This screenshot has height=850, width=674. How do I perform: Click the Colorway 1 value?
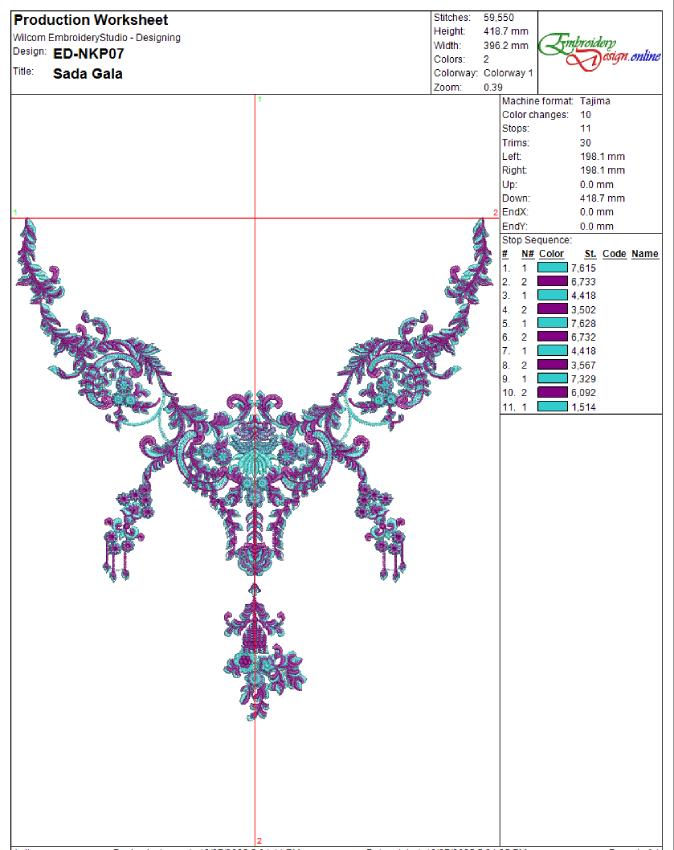(510, 72)
